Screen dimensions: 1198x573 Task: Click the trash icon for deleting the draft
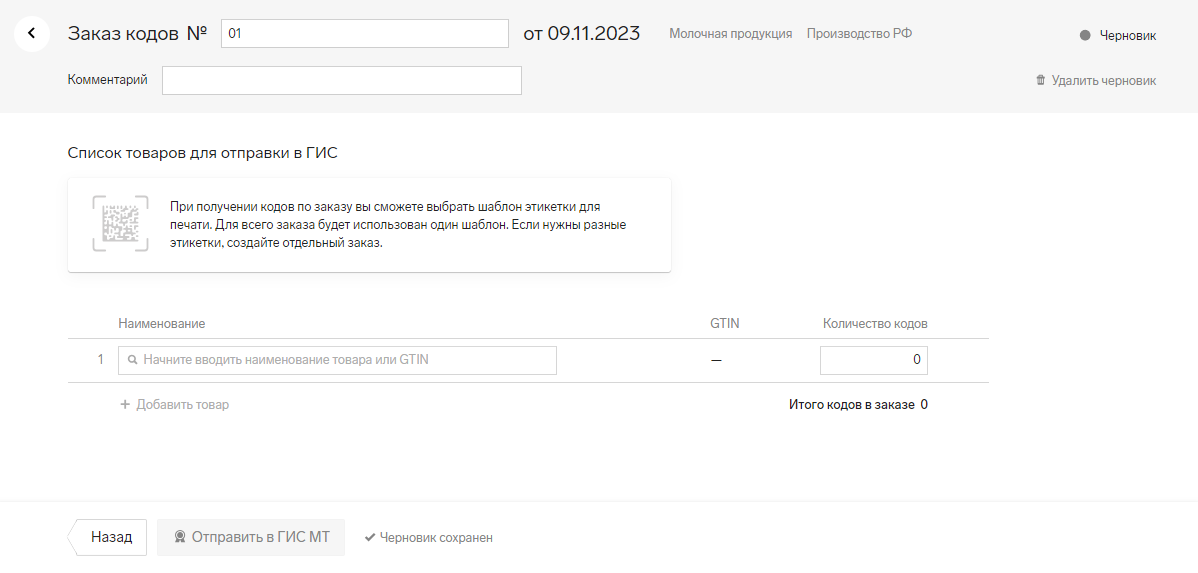click(x=1040, y=80)
